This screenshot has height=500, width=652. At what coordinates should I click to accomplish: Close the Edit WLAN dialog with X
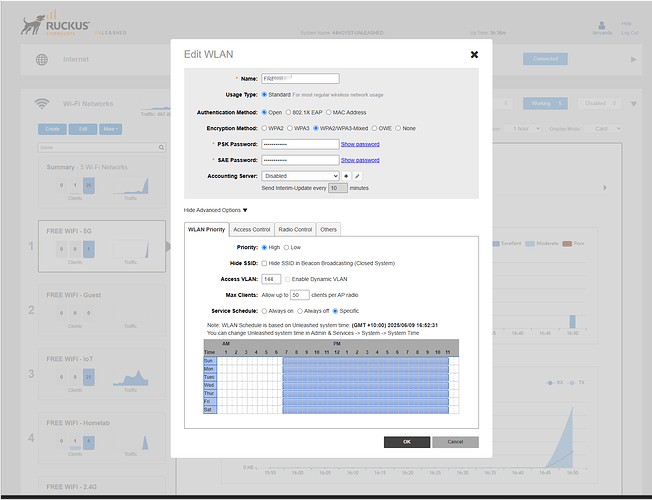(x=473, y=54)
